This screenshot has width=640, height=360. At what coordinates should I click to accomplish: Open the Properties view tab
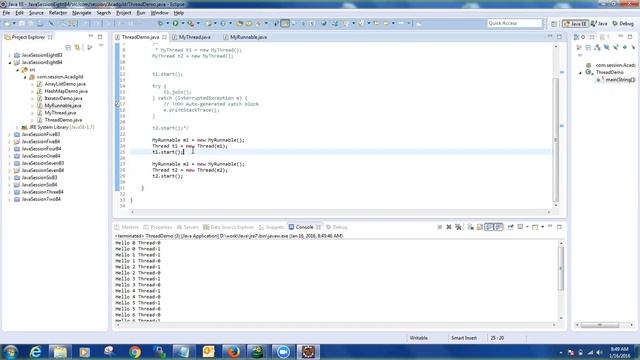tap(158, 227)
